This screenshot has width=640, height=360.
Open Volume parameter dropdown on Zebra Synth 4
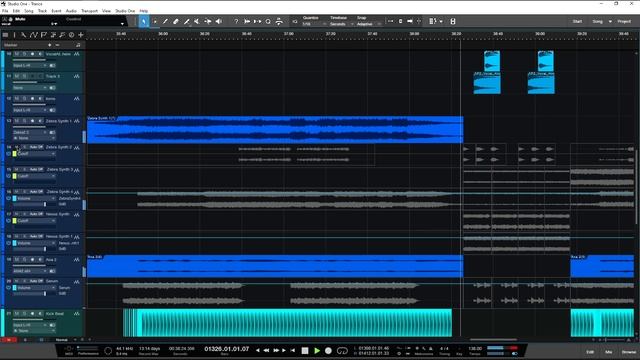36,198
